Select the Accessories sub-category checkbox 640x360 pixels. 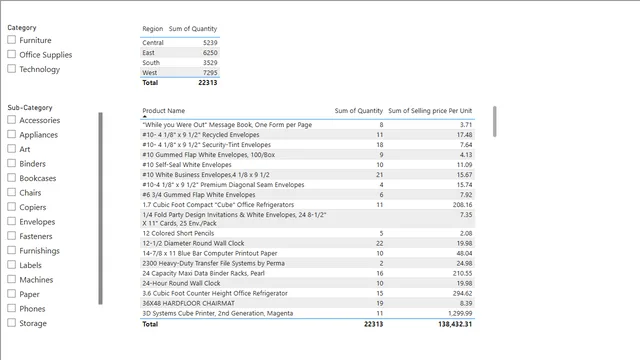coord(11,120)
